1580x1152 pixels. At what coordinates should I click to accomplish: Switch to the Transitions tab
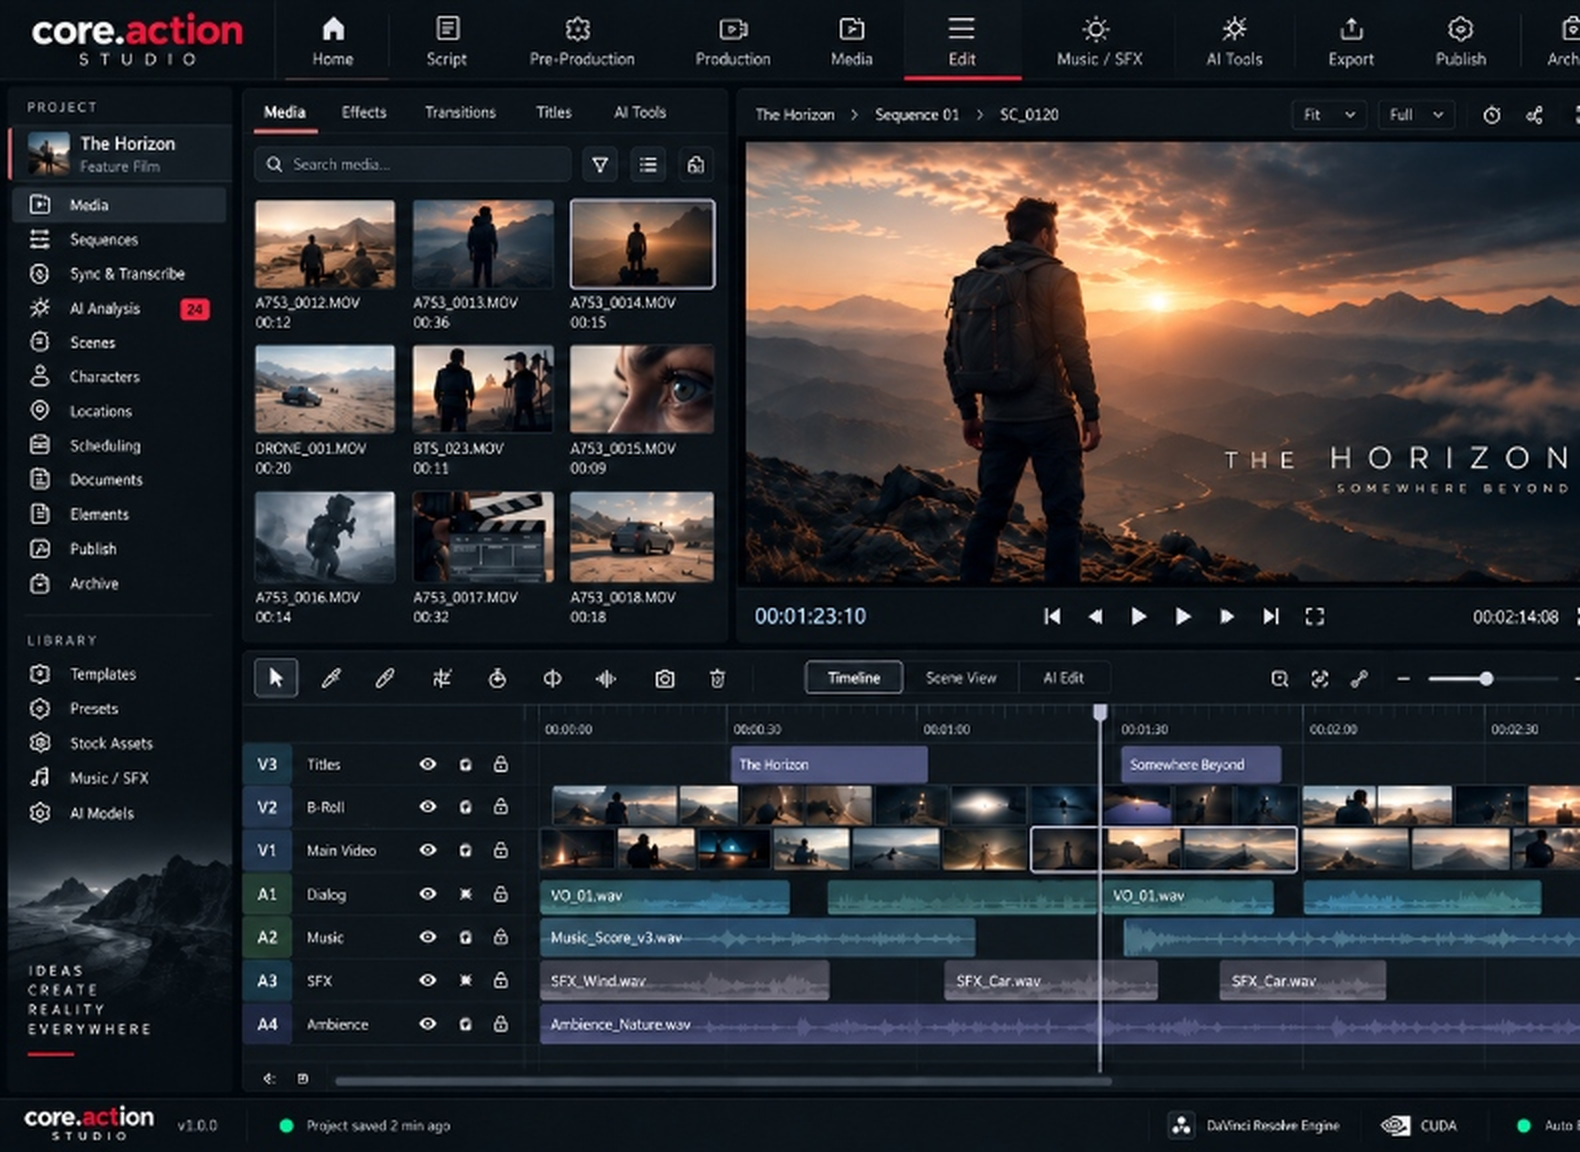[x=460, y=112]
